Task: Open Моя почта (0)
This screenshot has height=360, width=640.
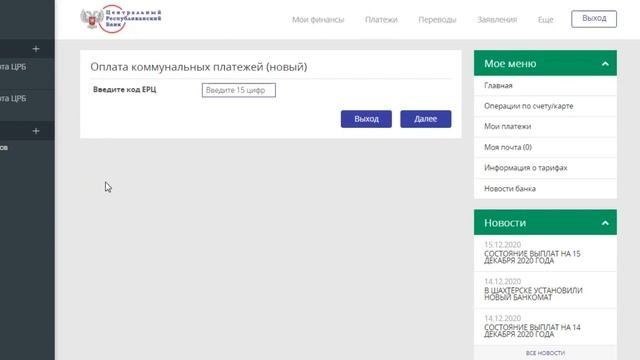Action: (545, 147)
